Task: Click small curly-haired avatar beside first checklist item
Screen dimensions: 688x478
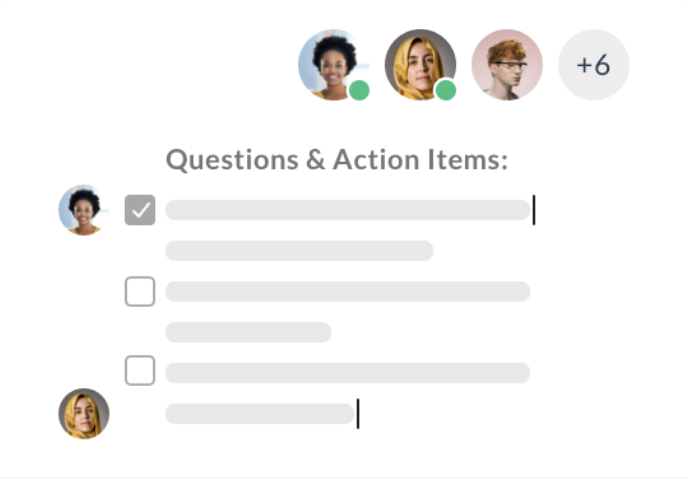Action: [x=83, y=210]
